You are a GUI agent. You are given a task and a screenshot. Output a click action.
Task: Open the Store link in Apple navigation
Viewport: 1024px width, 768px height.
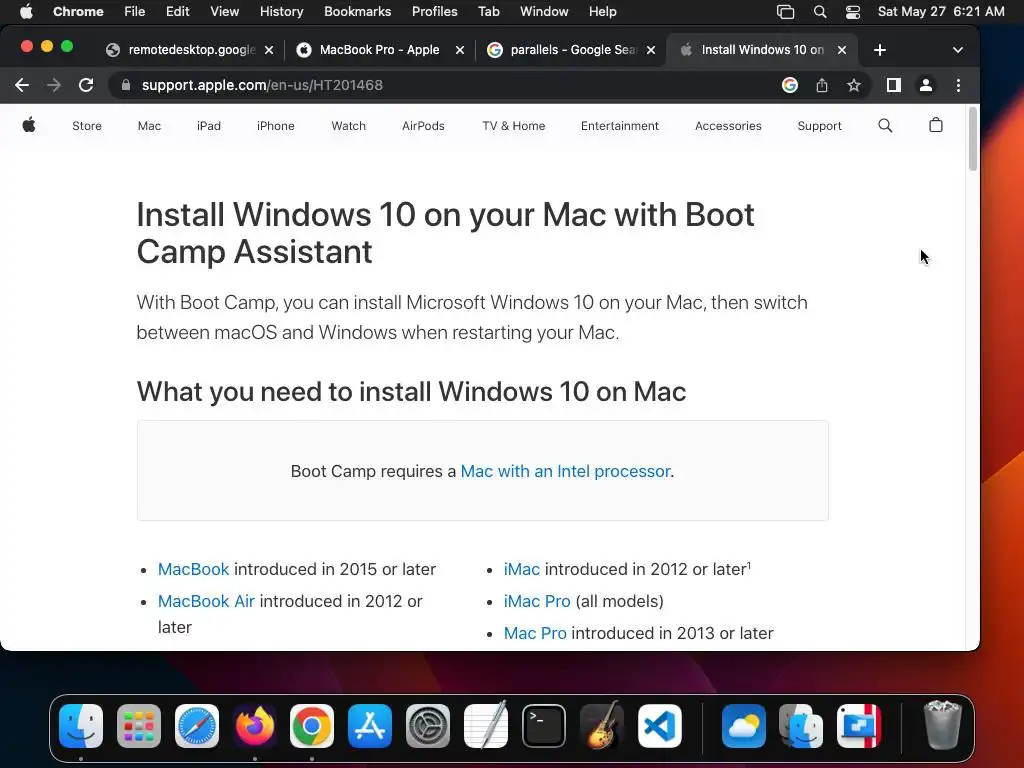tap(87, 126)
